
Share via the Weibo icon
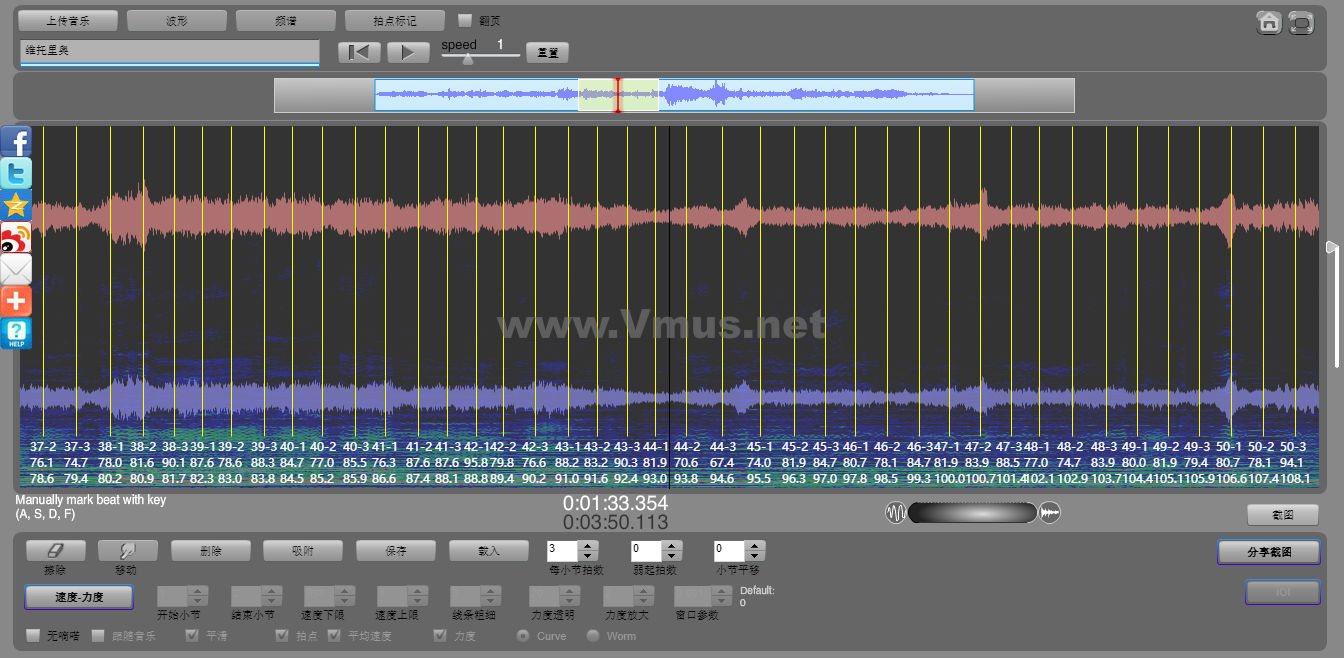(x=16, y=237)
